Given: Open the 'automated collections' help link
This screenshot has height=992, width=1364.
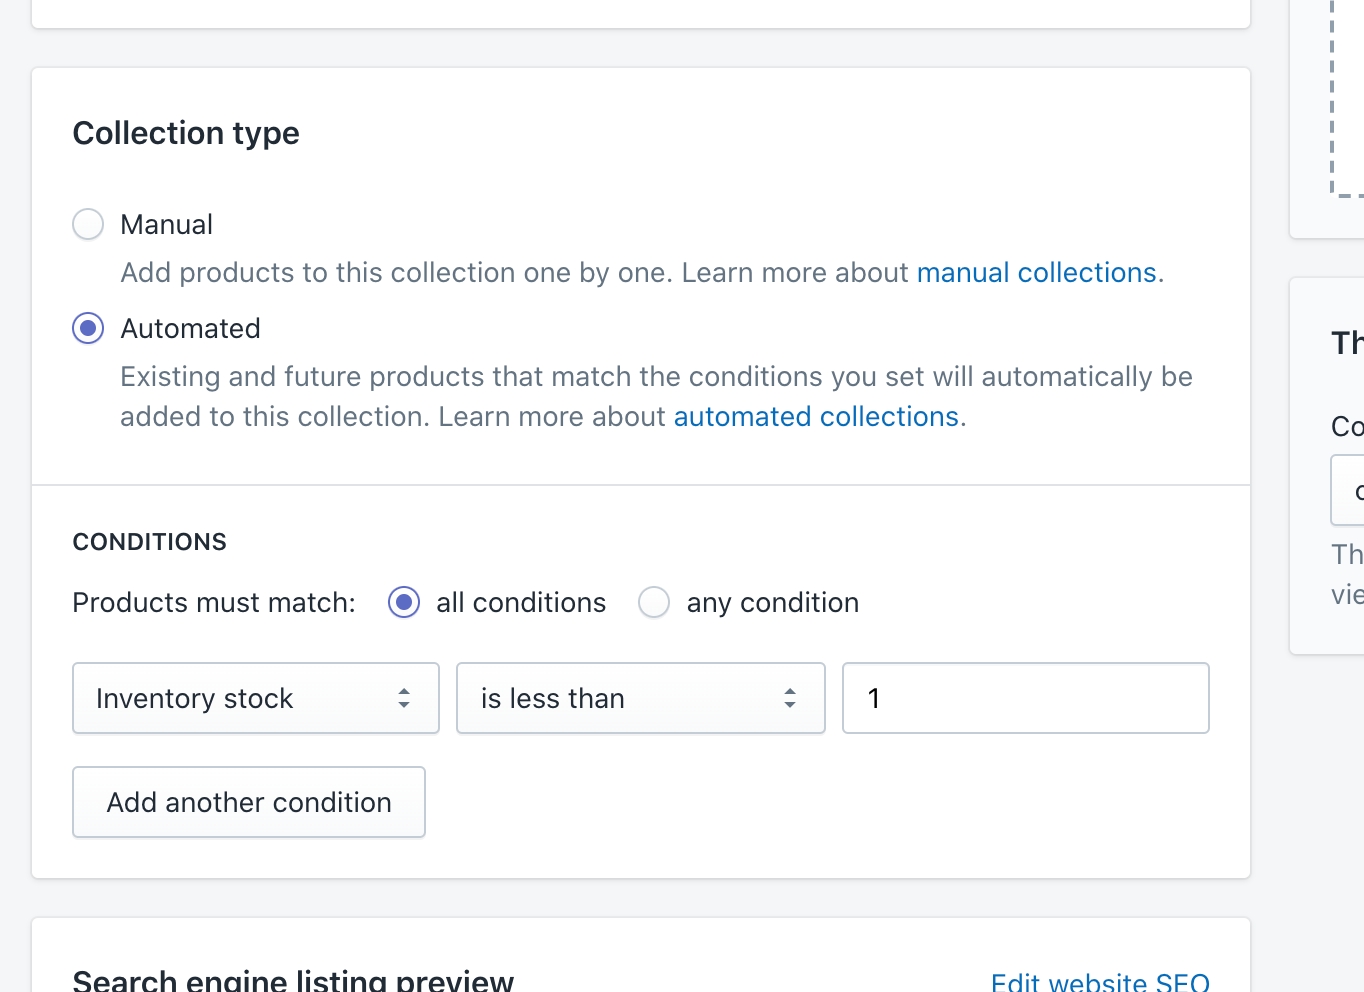Looking at the screenshot, I should (x=816, y=416).
